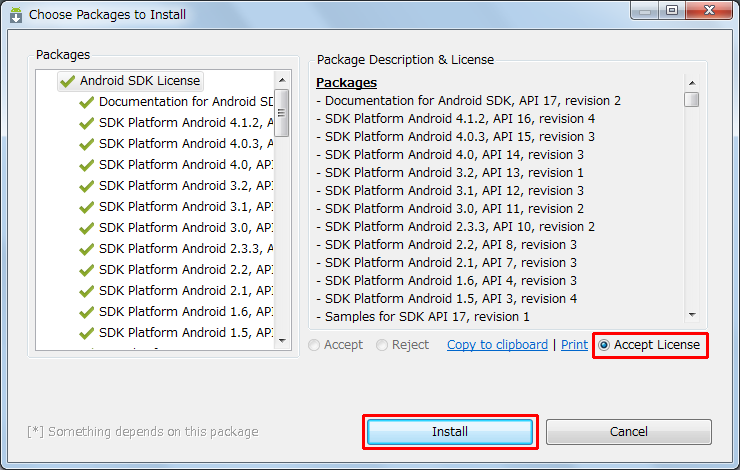The height and width of the screenshot is (470, 740).
Task: Choose the Accept radio option
Action: coord(315,345)
